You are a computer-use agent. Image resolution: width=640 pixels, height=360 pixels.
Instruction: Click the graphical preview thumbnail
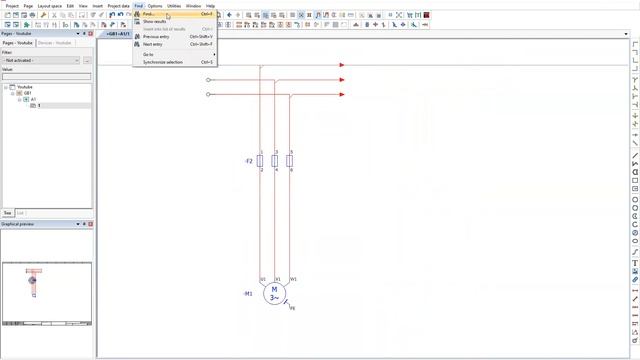[47, 294]
